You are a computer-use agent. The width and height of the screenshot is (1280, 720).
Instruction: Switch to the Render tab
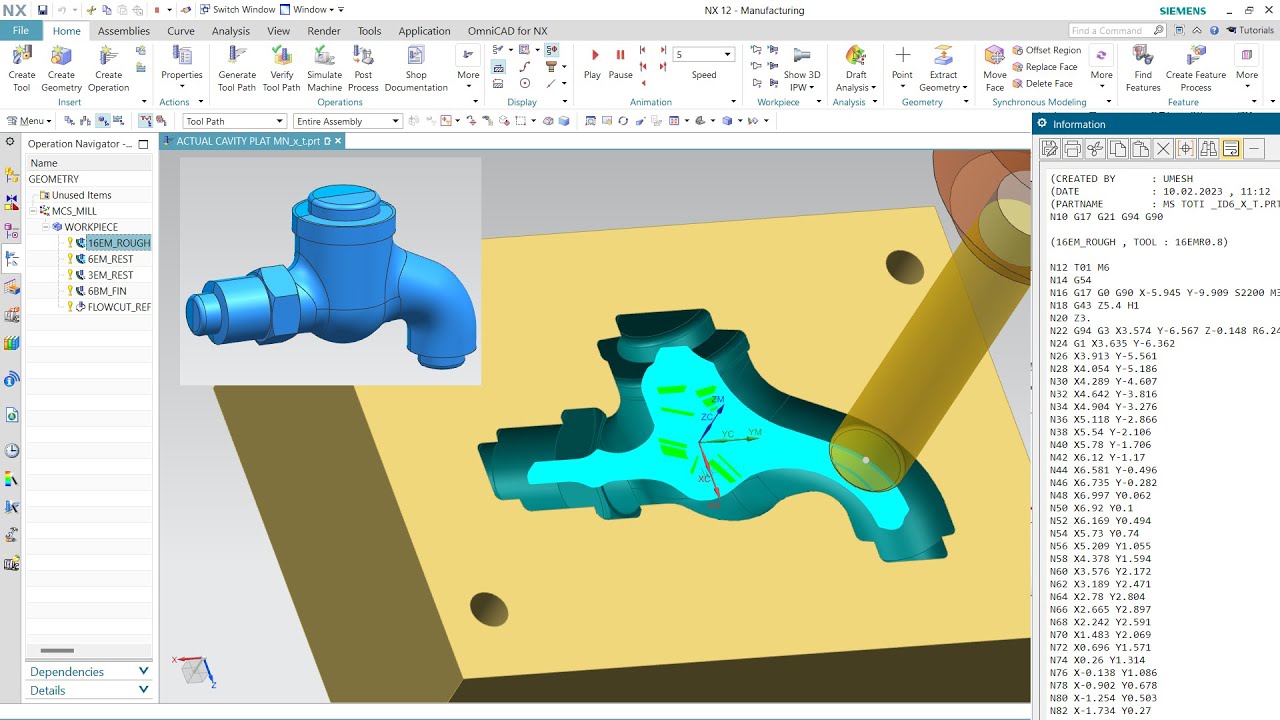pos(324,31)
